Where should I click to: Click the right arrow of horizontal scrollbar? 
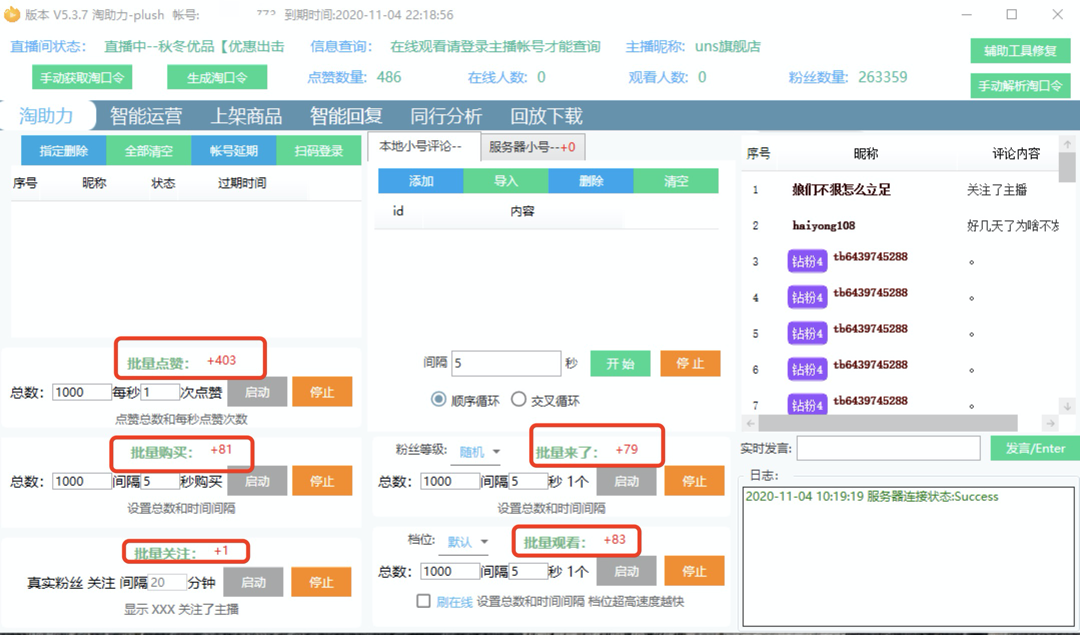(x=1050, y=423)
